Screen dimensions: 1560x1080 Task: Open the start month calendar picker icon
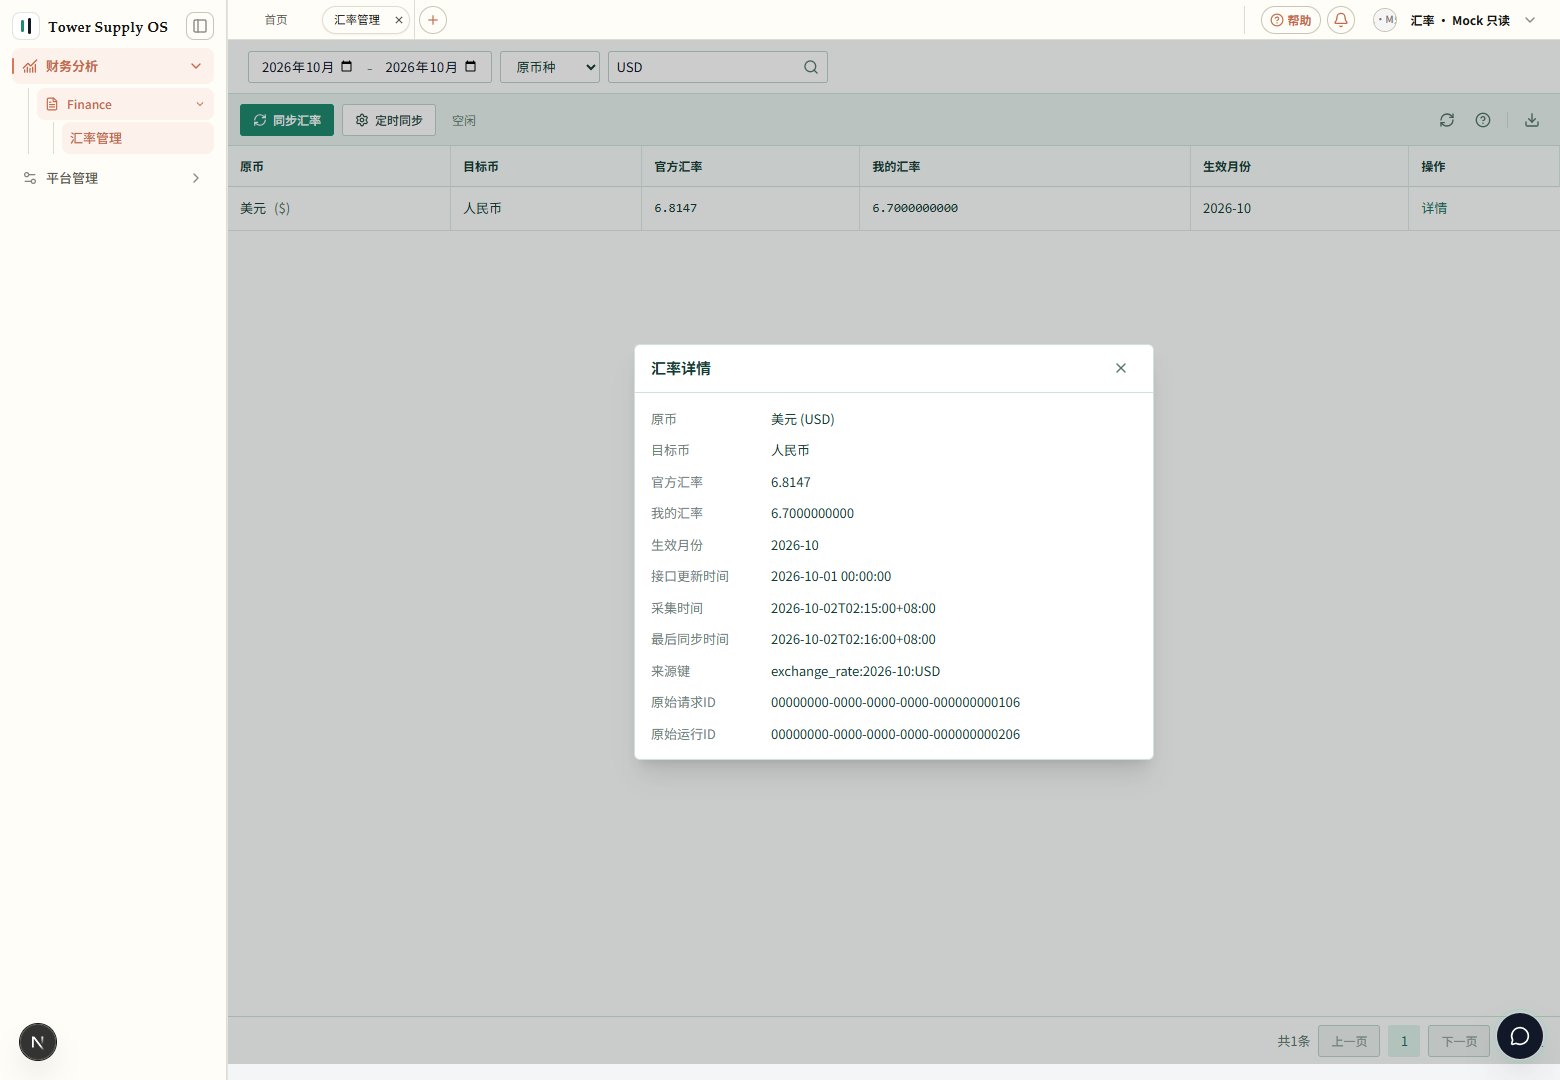point(347,67)
